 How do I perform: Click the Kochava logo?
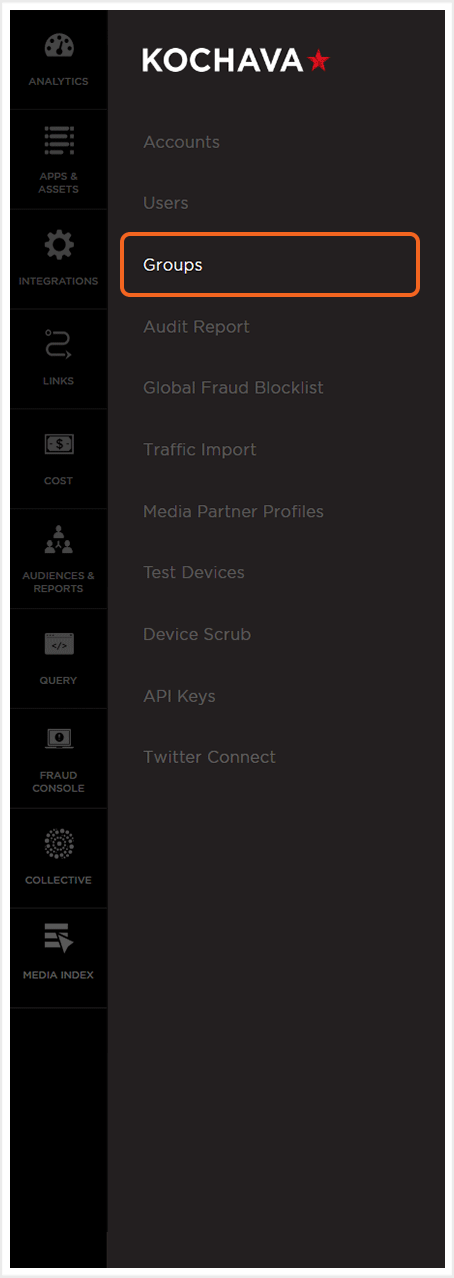pos(236,61)
